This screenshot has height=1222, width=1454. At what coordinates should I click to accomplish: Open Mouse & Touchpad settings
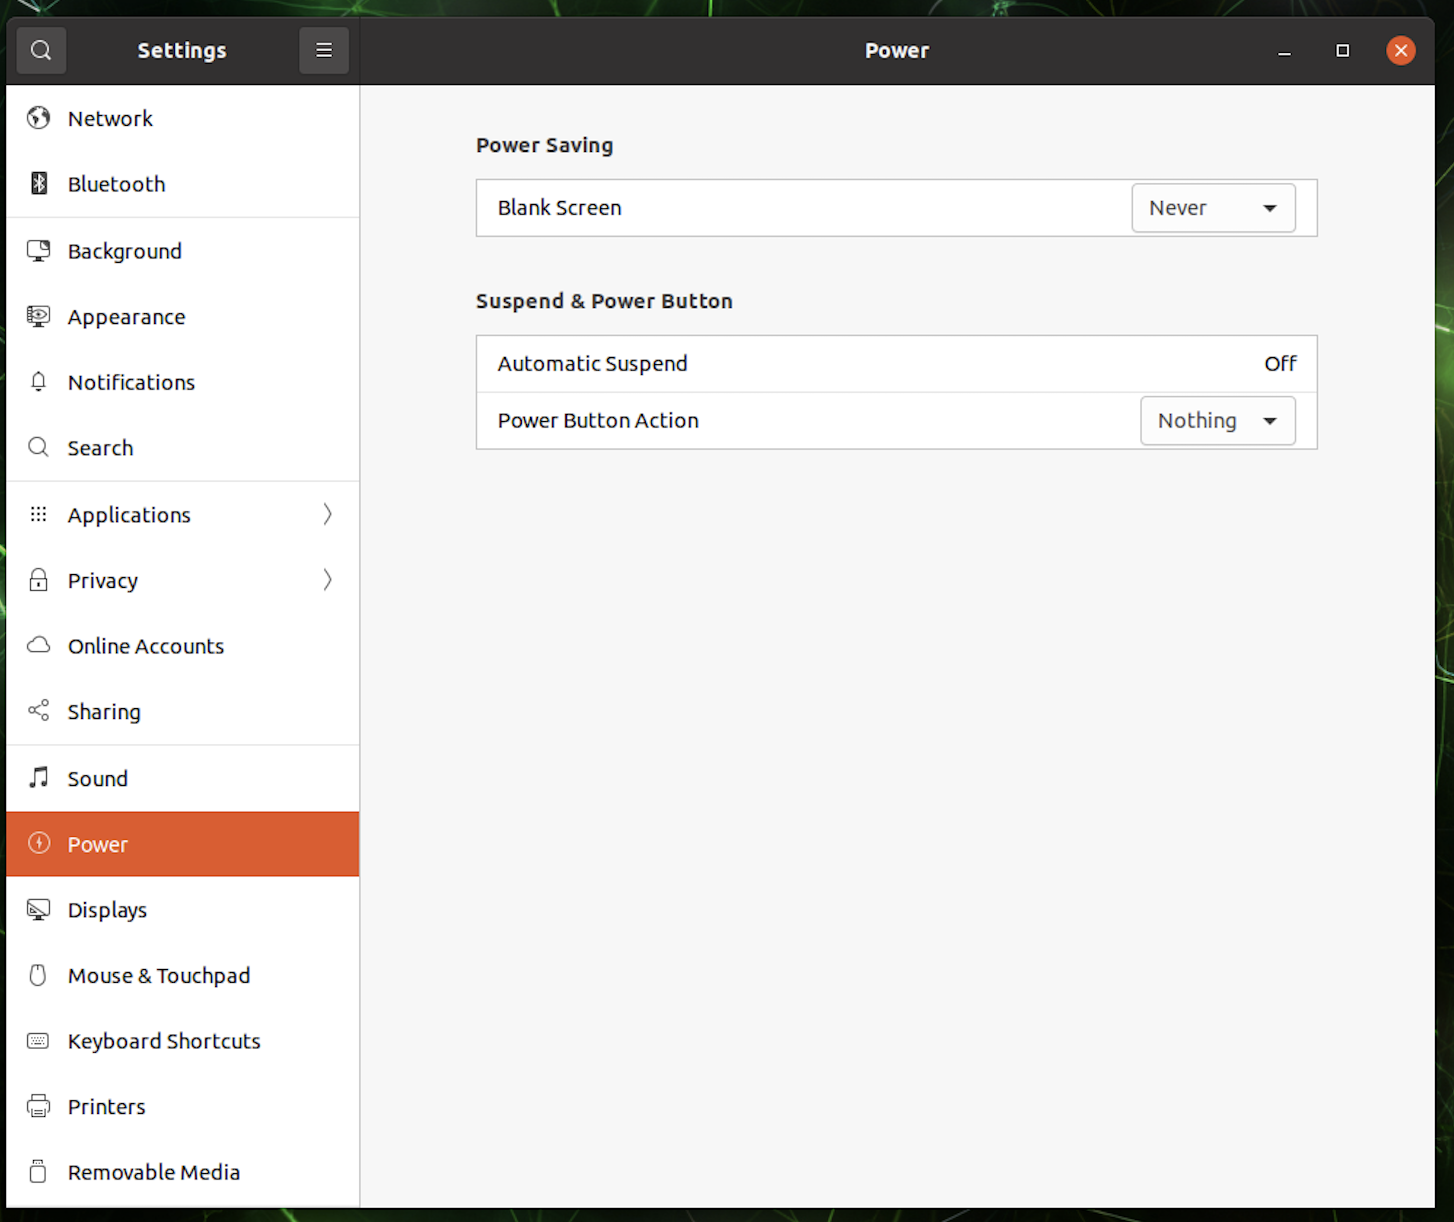click(x=159, y=976)
